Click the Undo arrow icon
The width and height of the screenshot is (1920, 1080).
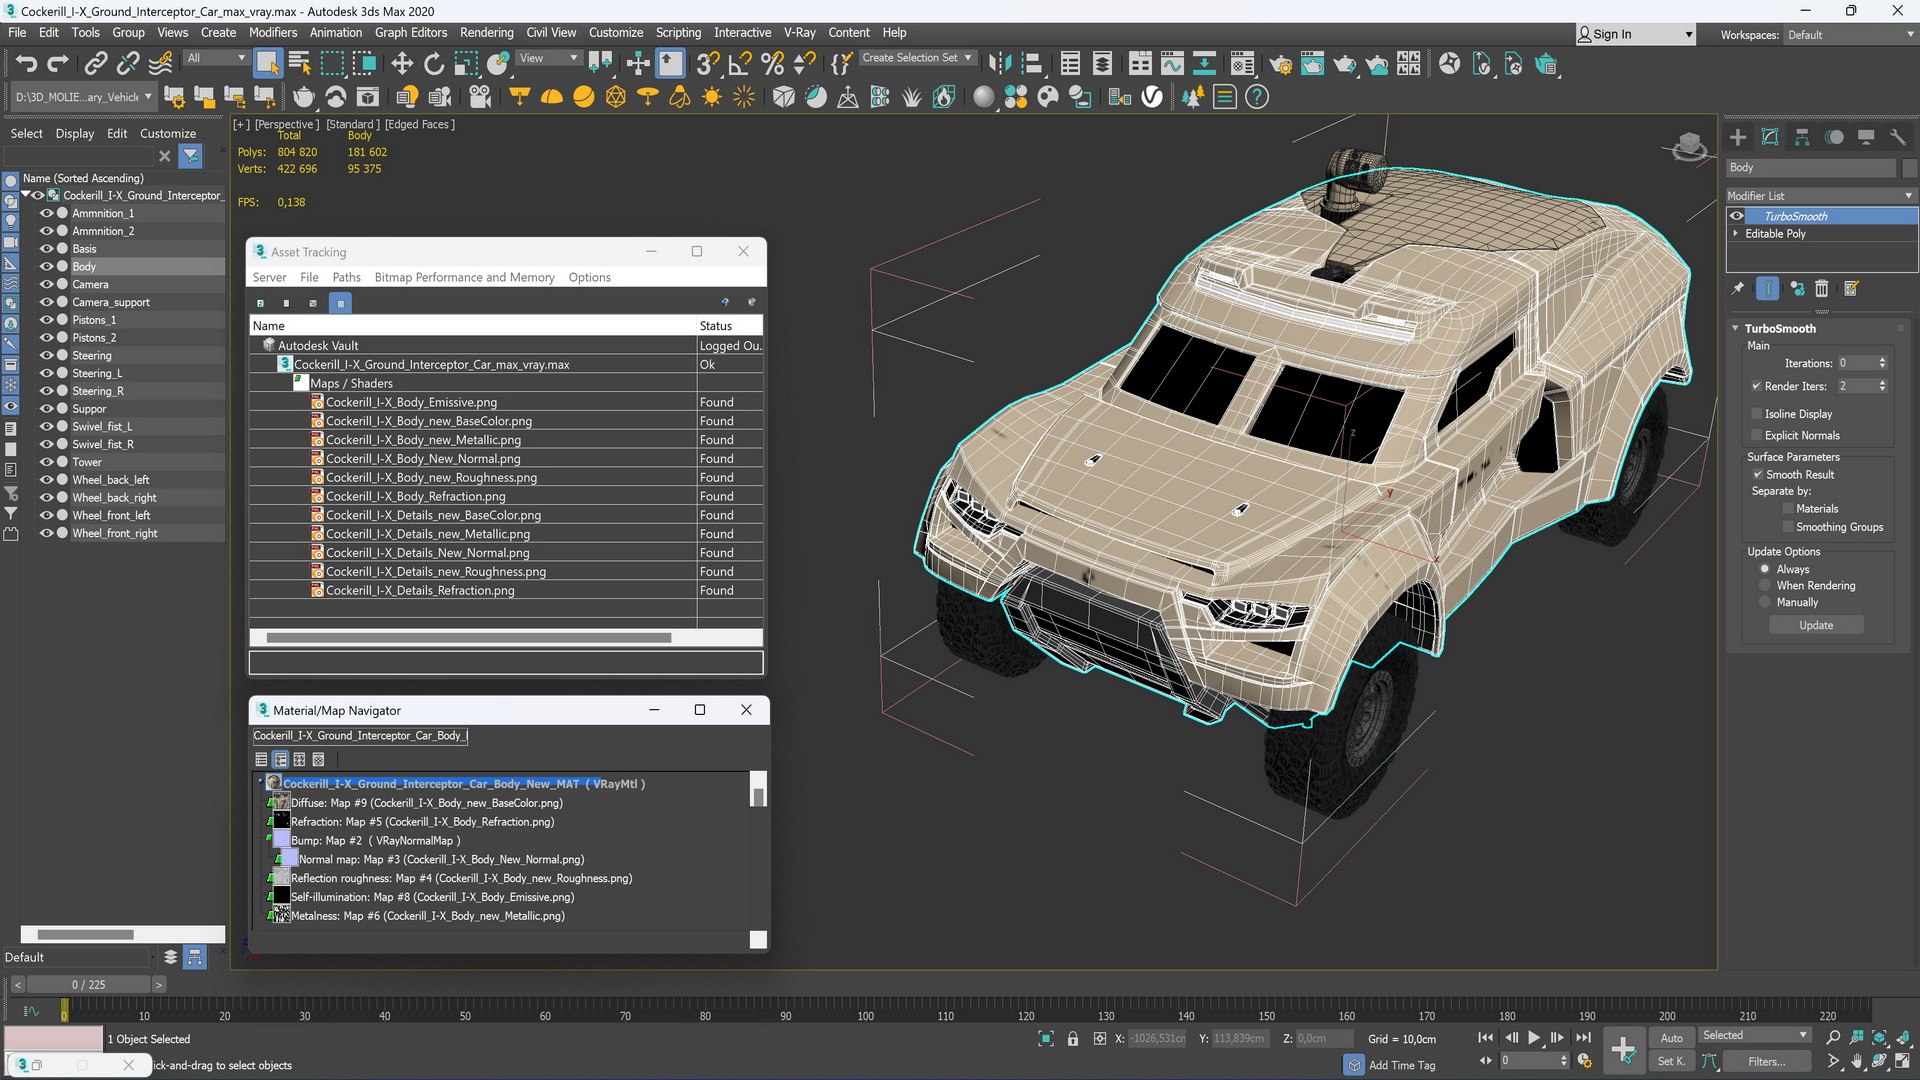pos(26,64)
